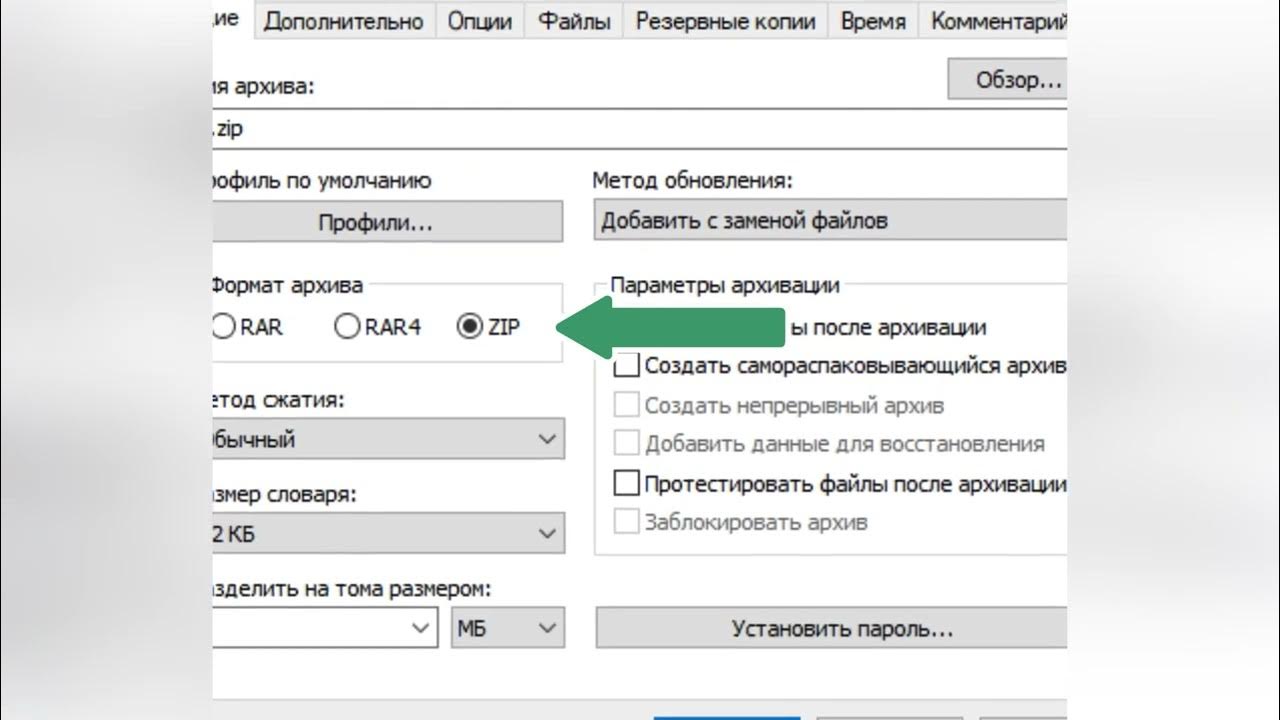
Task: Open the МБ volume unit dropdown
Action: pyautogui.click(x=507, y=628)
